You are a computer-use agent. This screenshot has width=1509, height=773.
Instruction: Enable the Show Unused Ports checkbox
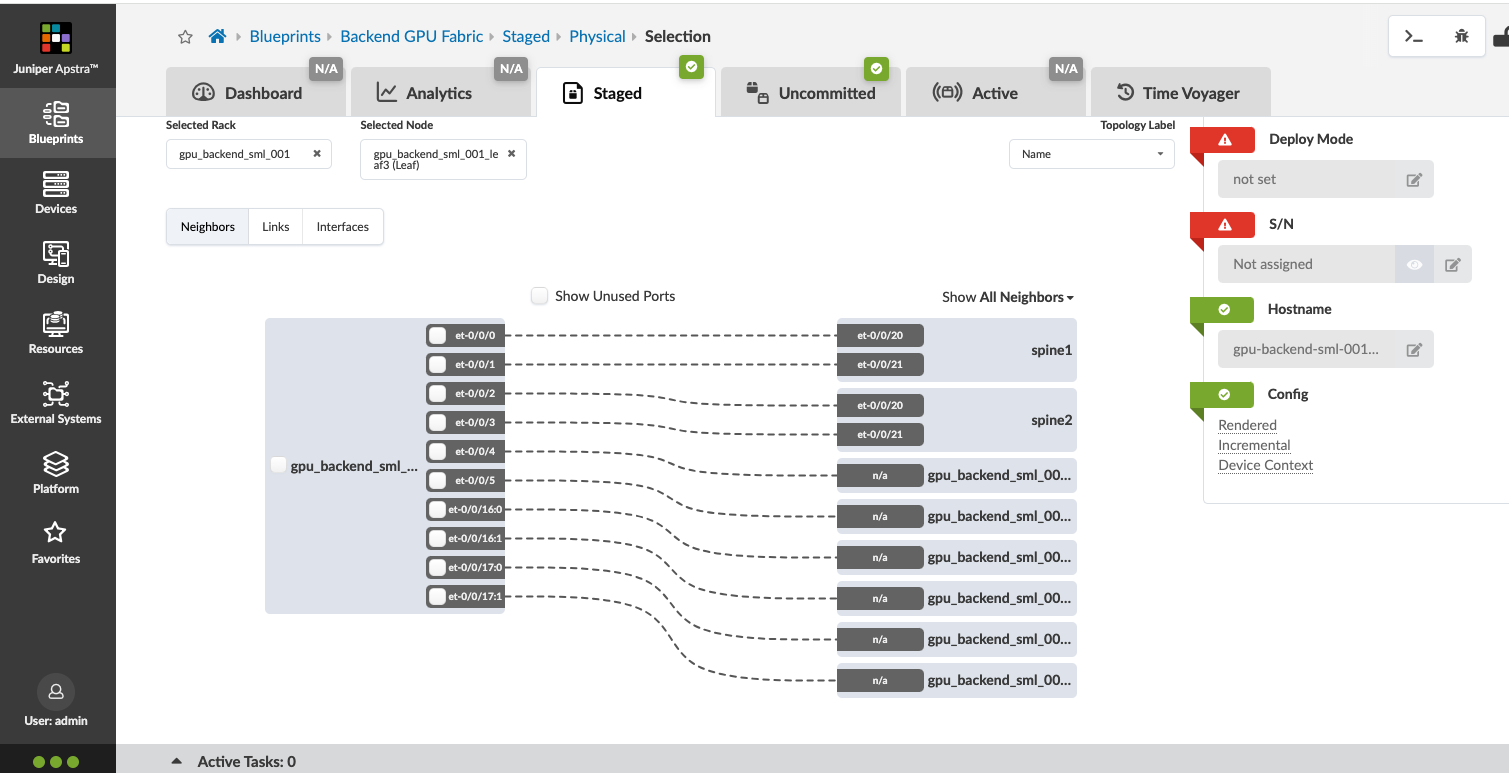pos(540,296)
